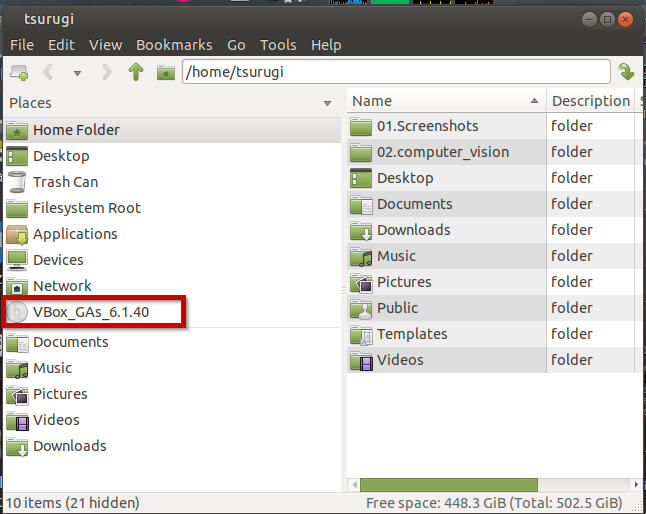Click the Pictures bookmark in sidebar
This screenshot has height=514, width=646.
coord(172,394)
